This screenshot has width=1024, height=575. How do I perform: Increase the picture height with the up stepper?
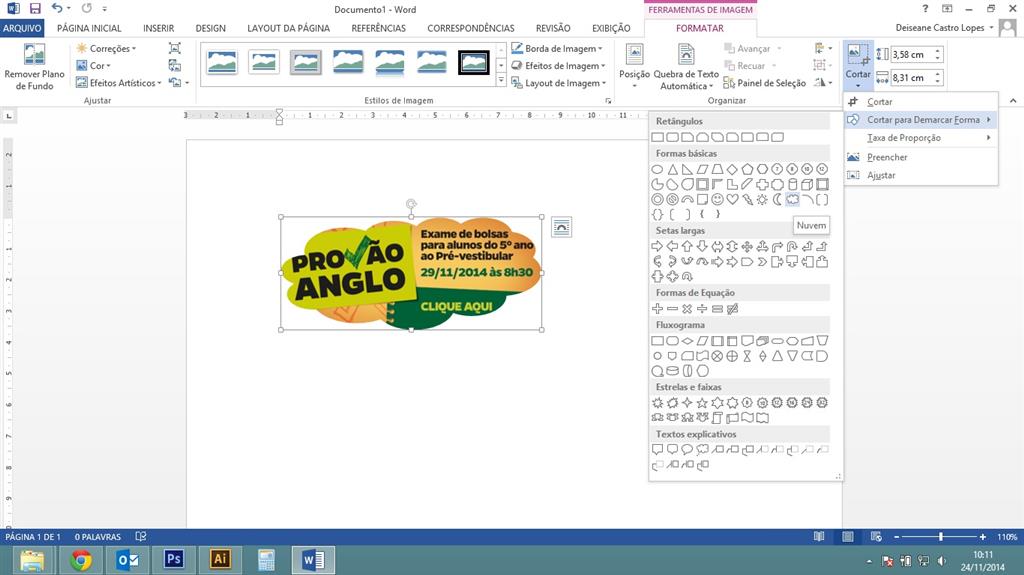click(x=938, y=50)
